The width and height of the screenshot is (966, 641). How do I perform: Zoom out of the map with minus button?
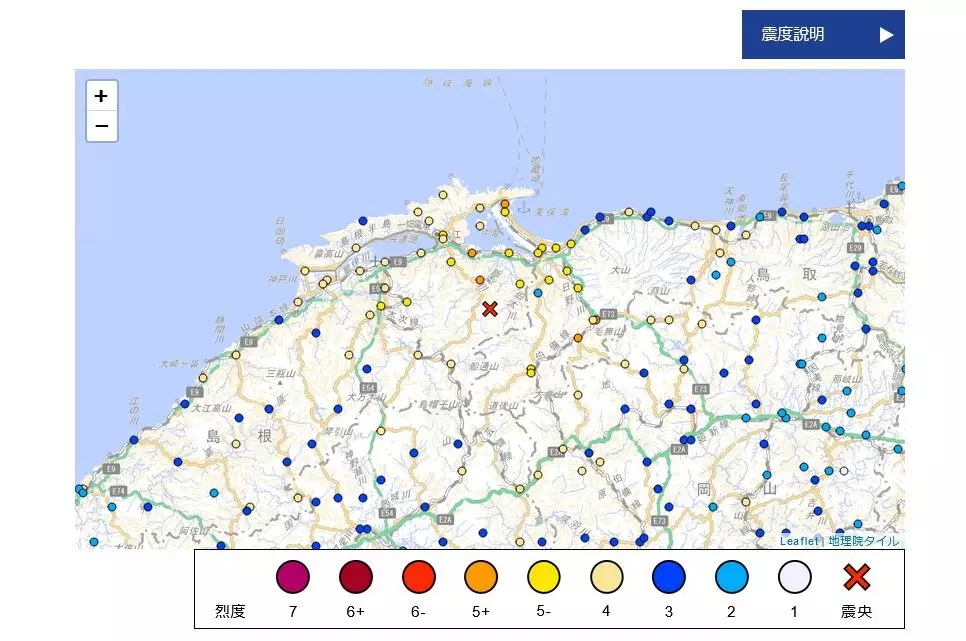[101, 127]
